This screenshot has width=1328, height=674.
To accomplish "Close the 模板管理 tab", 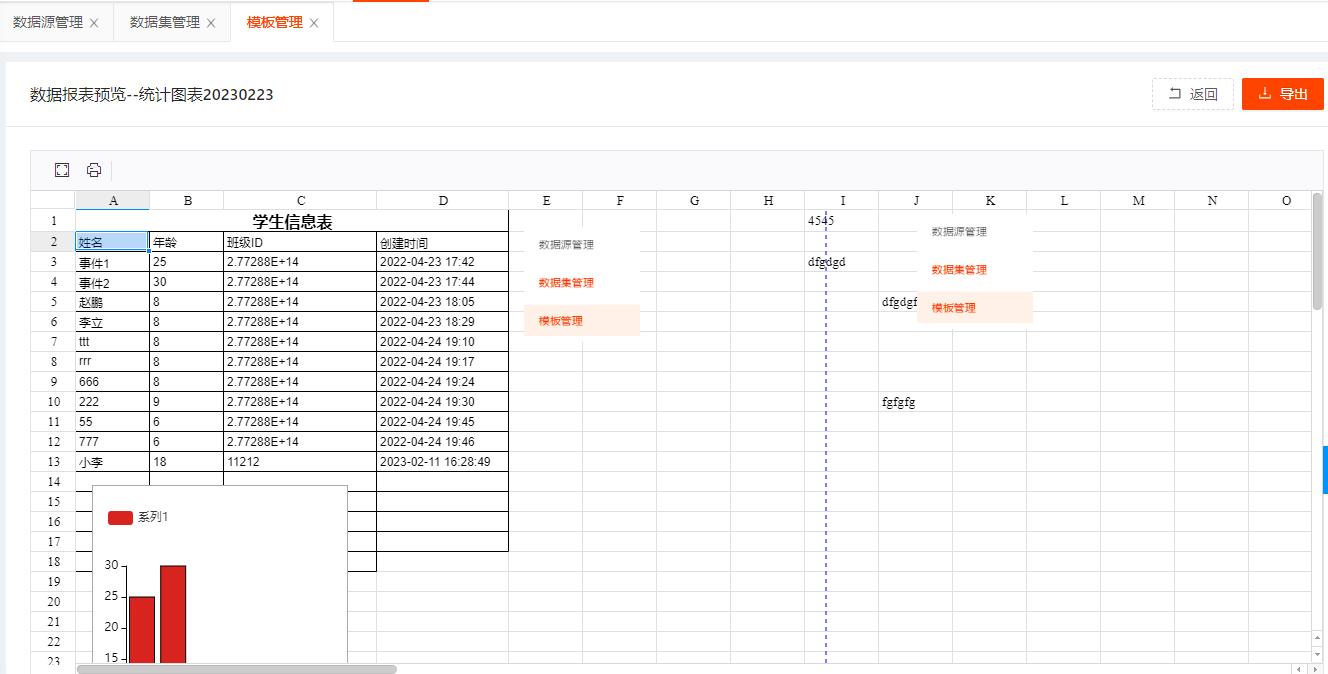I will (x=314, y=23).
